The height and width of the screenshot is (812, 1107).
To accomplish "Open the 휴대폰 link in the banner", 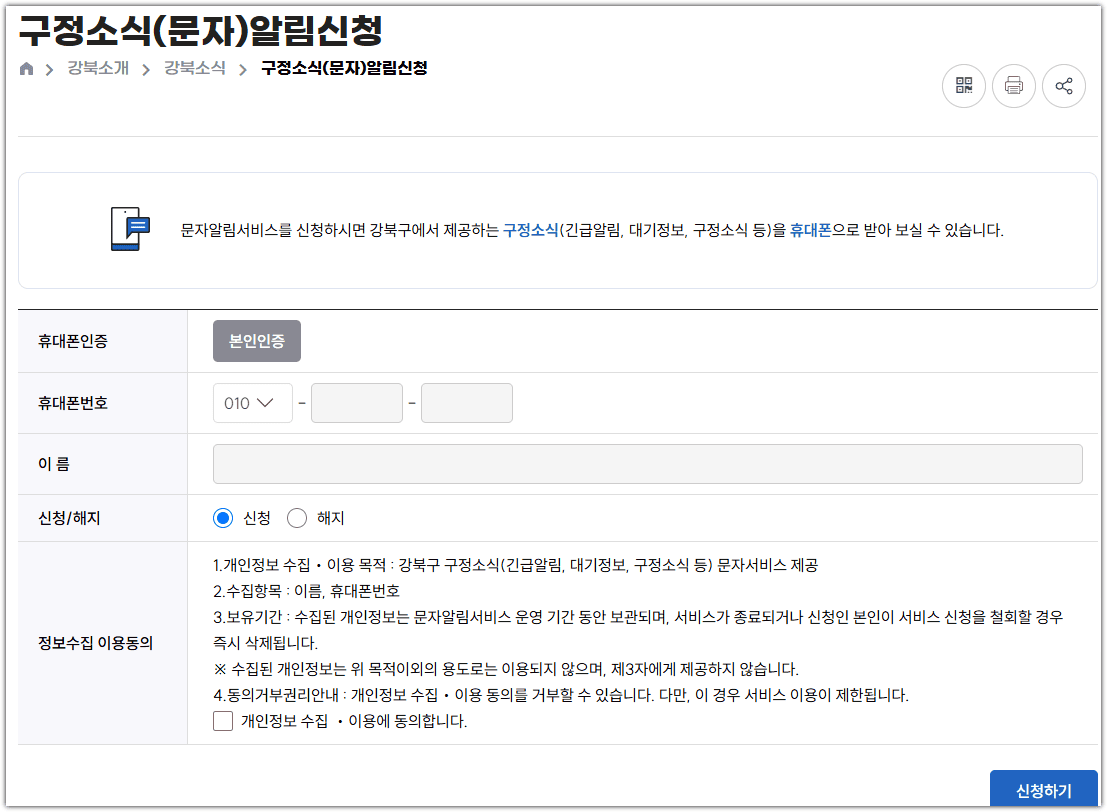I will pyautogui.click(x=814, y=229).
